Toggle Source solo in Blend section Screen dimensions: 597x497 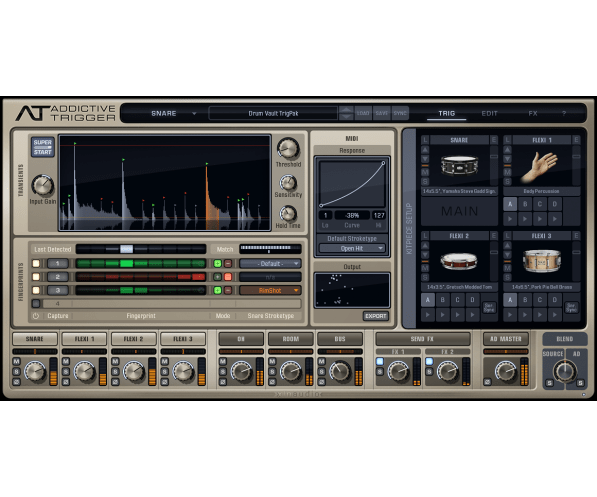pyautogui.click(x=549, y=383)
